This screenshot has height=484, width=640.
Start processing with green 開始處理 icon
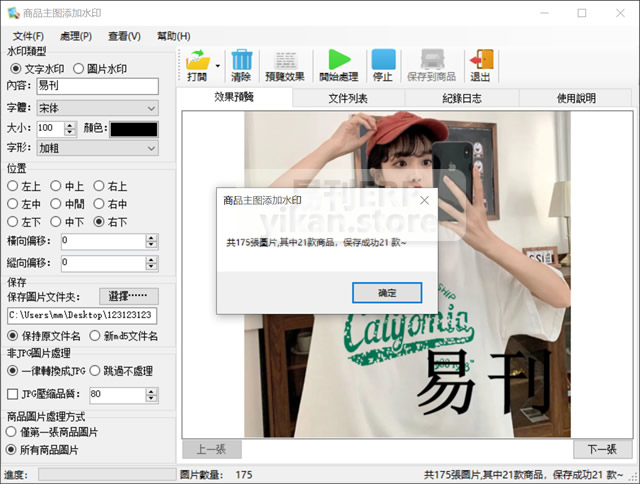340,60
